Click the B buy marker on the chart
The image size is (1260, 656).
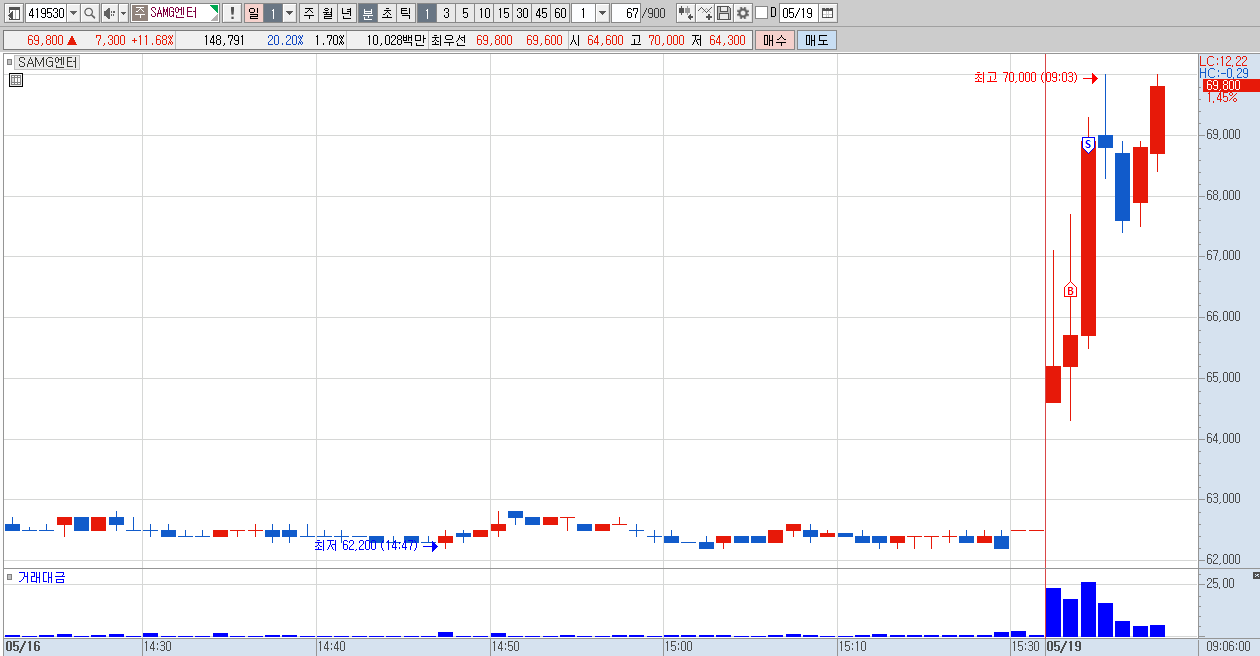tap(1070, 290)
